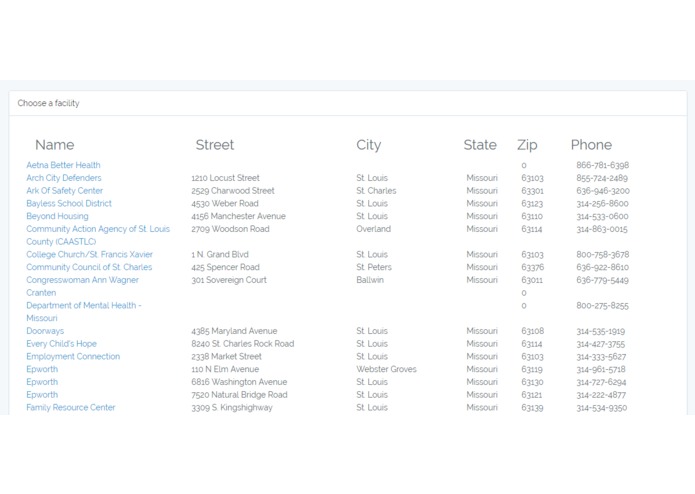
Task: Click street cell '3309 S. Kingshighway'
Action: pyautogui.click(x=232, y=408)
